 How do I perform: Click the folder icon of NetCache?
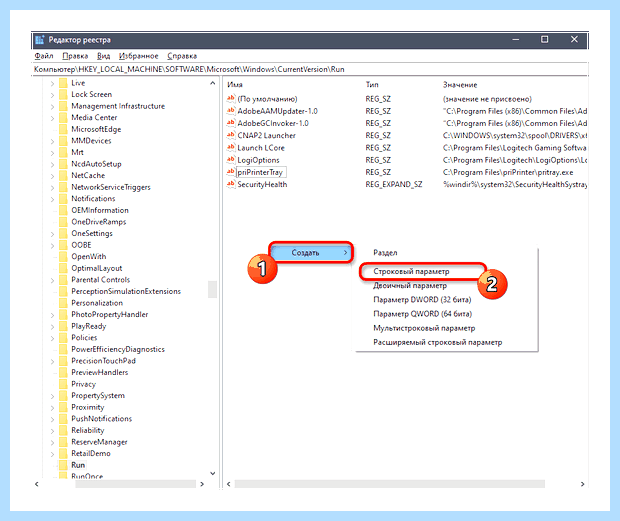63,176
